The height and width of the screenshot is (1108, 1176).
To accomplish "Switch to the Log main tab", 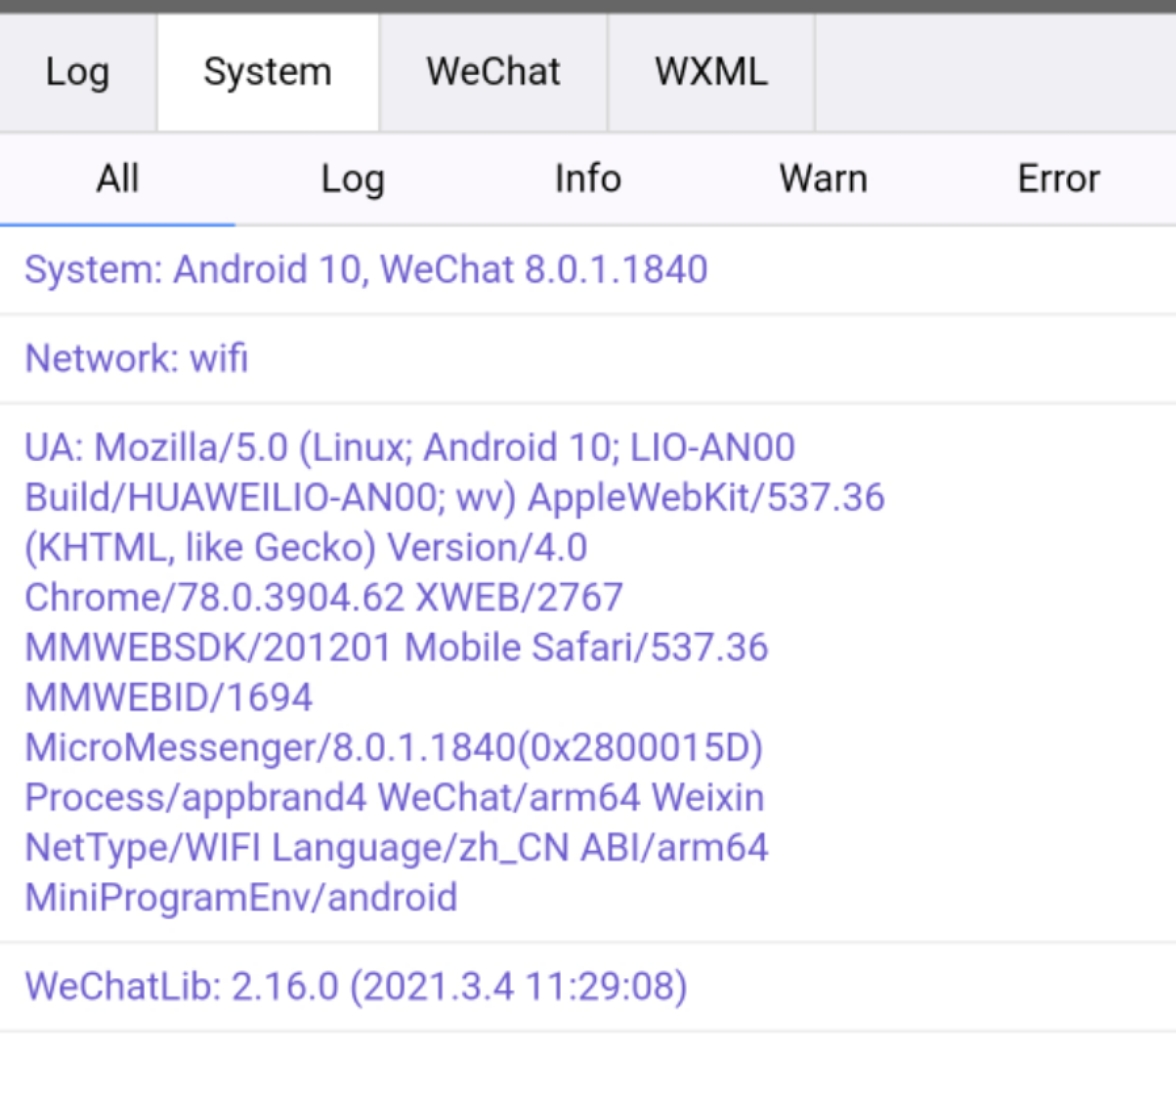I will click(78, 73).
